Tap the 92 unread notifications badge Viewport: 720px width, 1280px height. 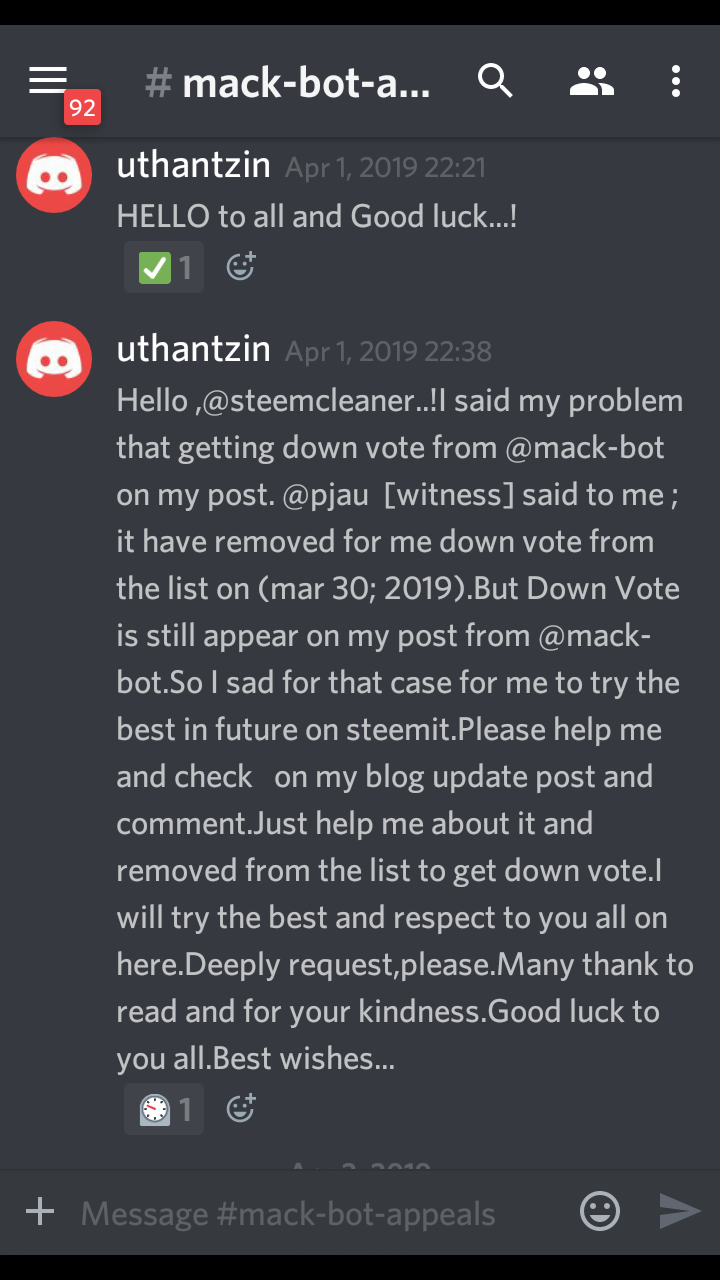82,107
